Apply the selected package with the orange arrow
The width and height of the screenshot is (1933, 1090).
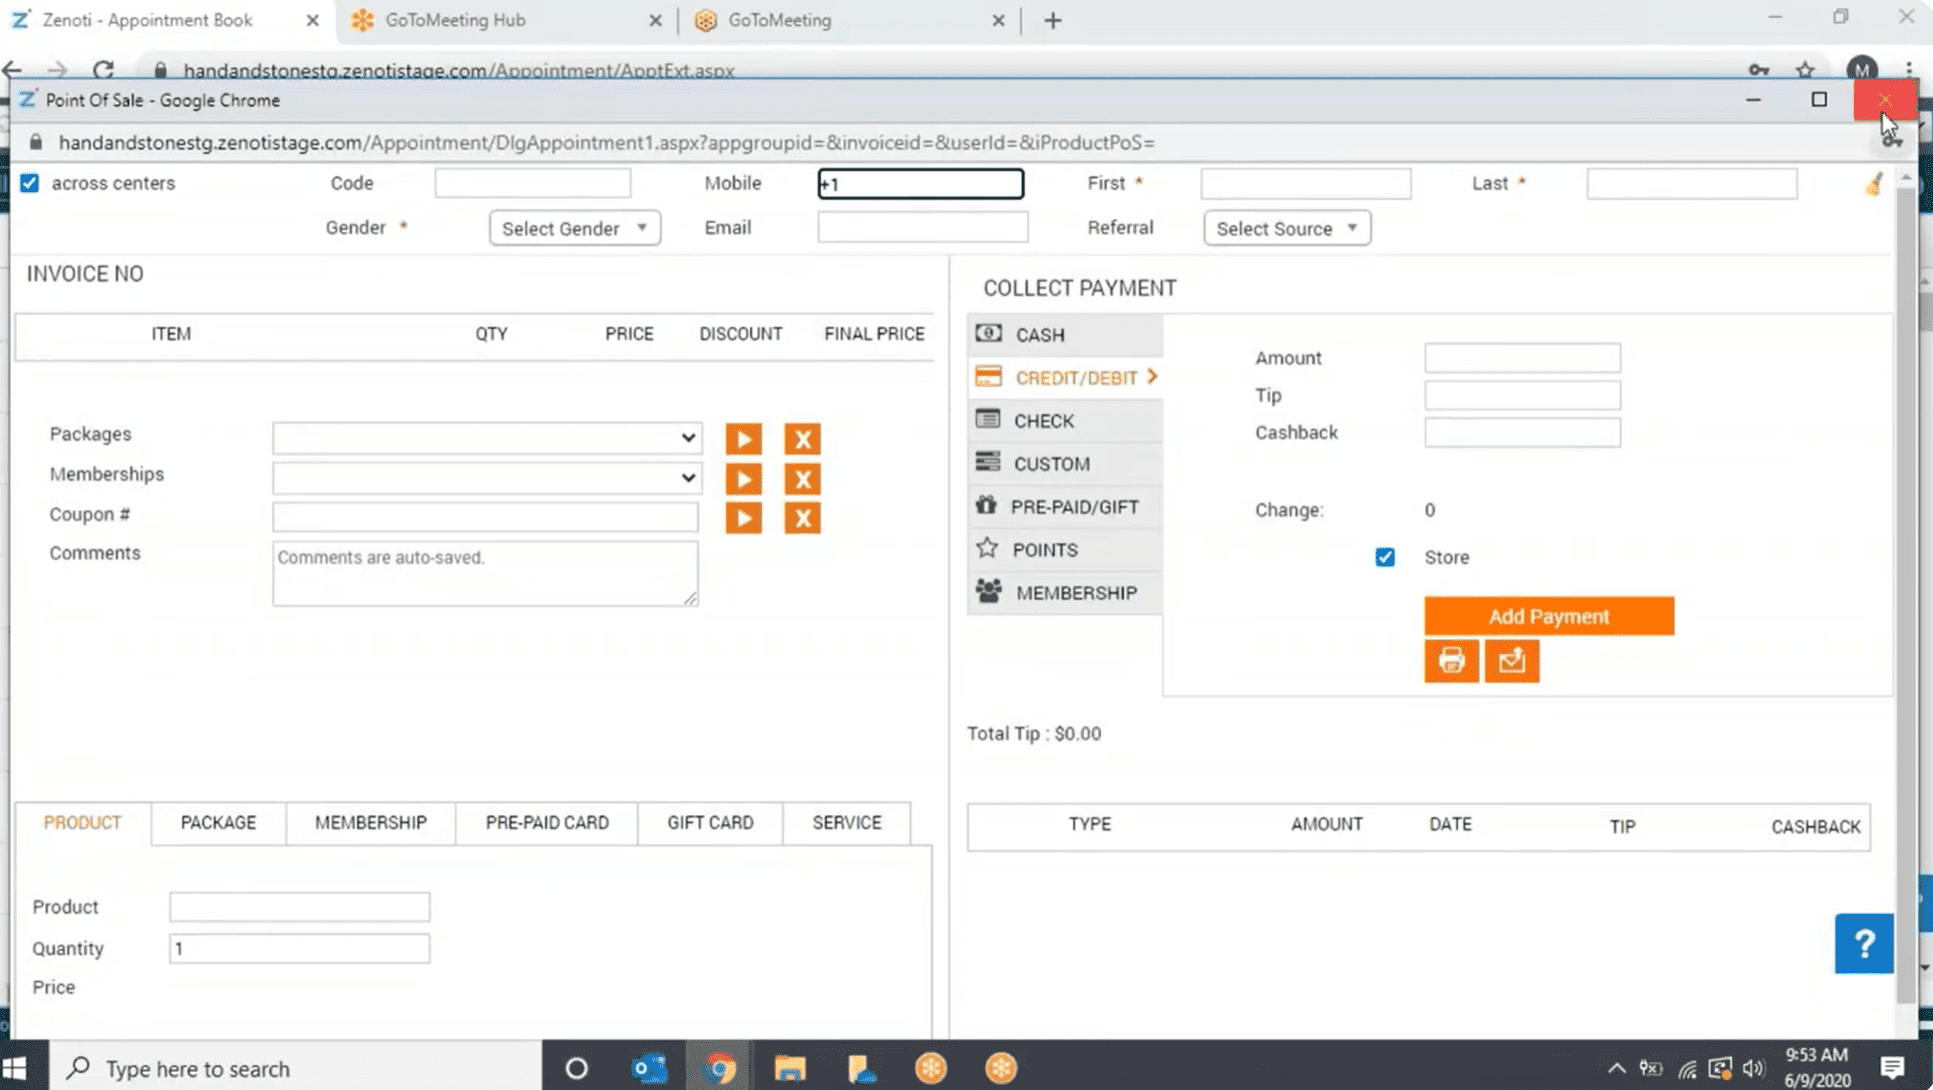[743, 439]
